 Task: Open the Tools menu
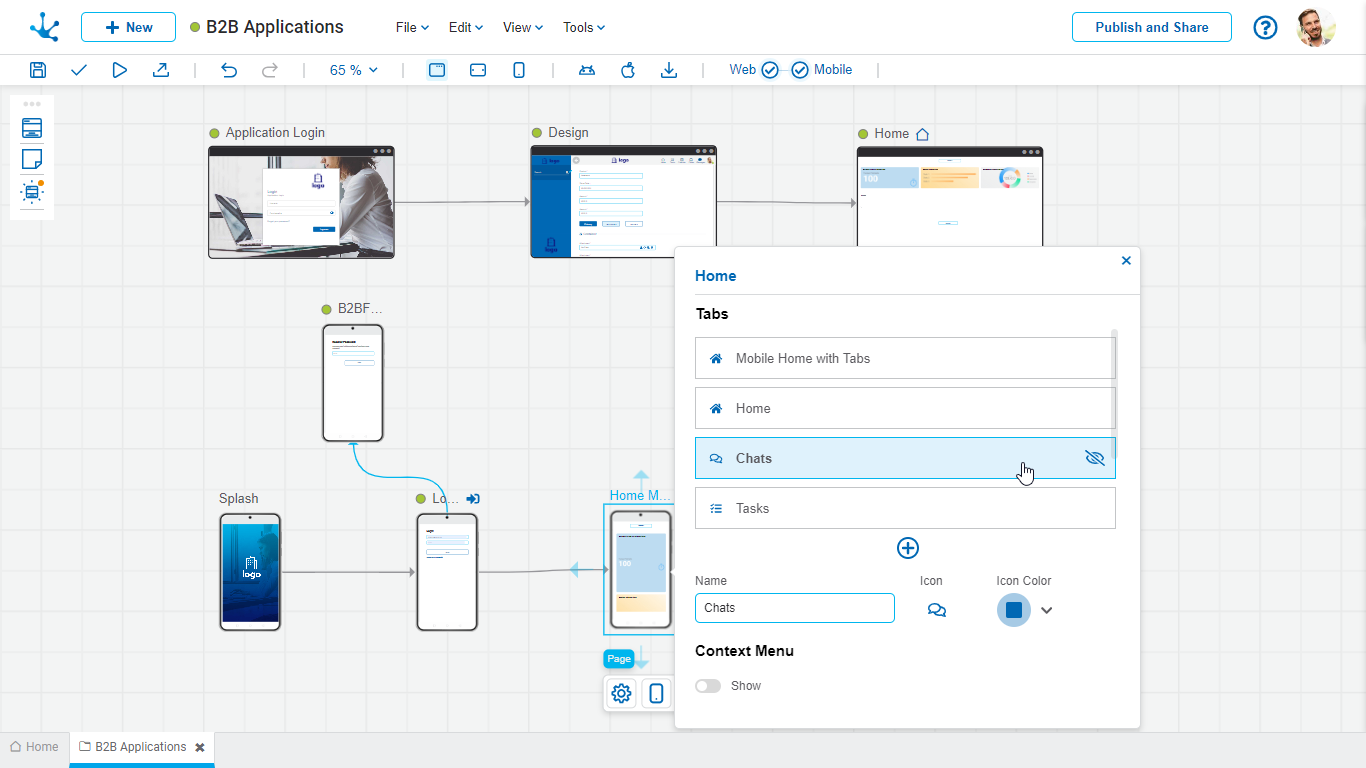(584, 28)
